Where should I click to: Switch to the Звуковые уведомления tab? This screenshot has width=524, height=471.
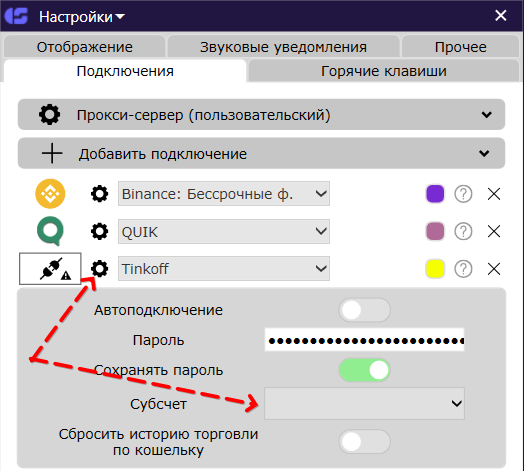283,47
